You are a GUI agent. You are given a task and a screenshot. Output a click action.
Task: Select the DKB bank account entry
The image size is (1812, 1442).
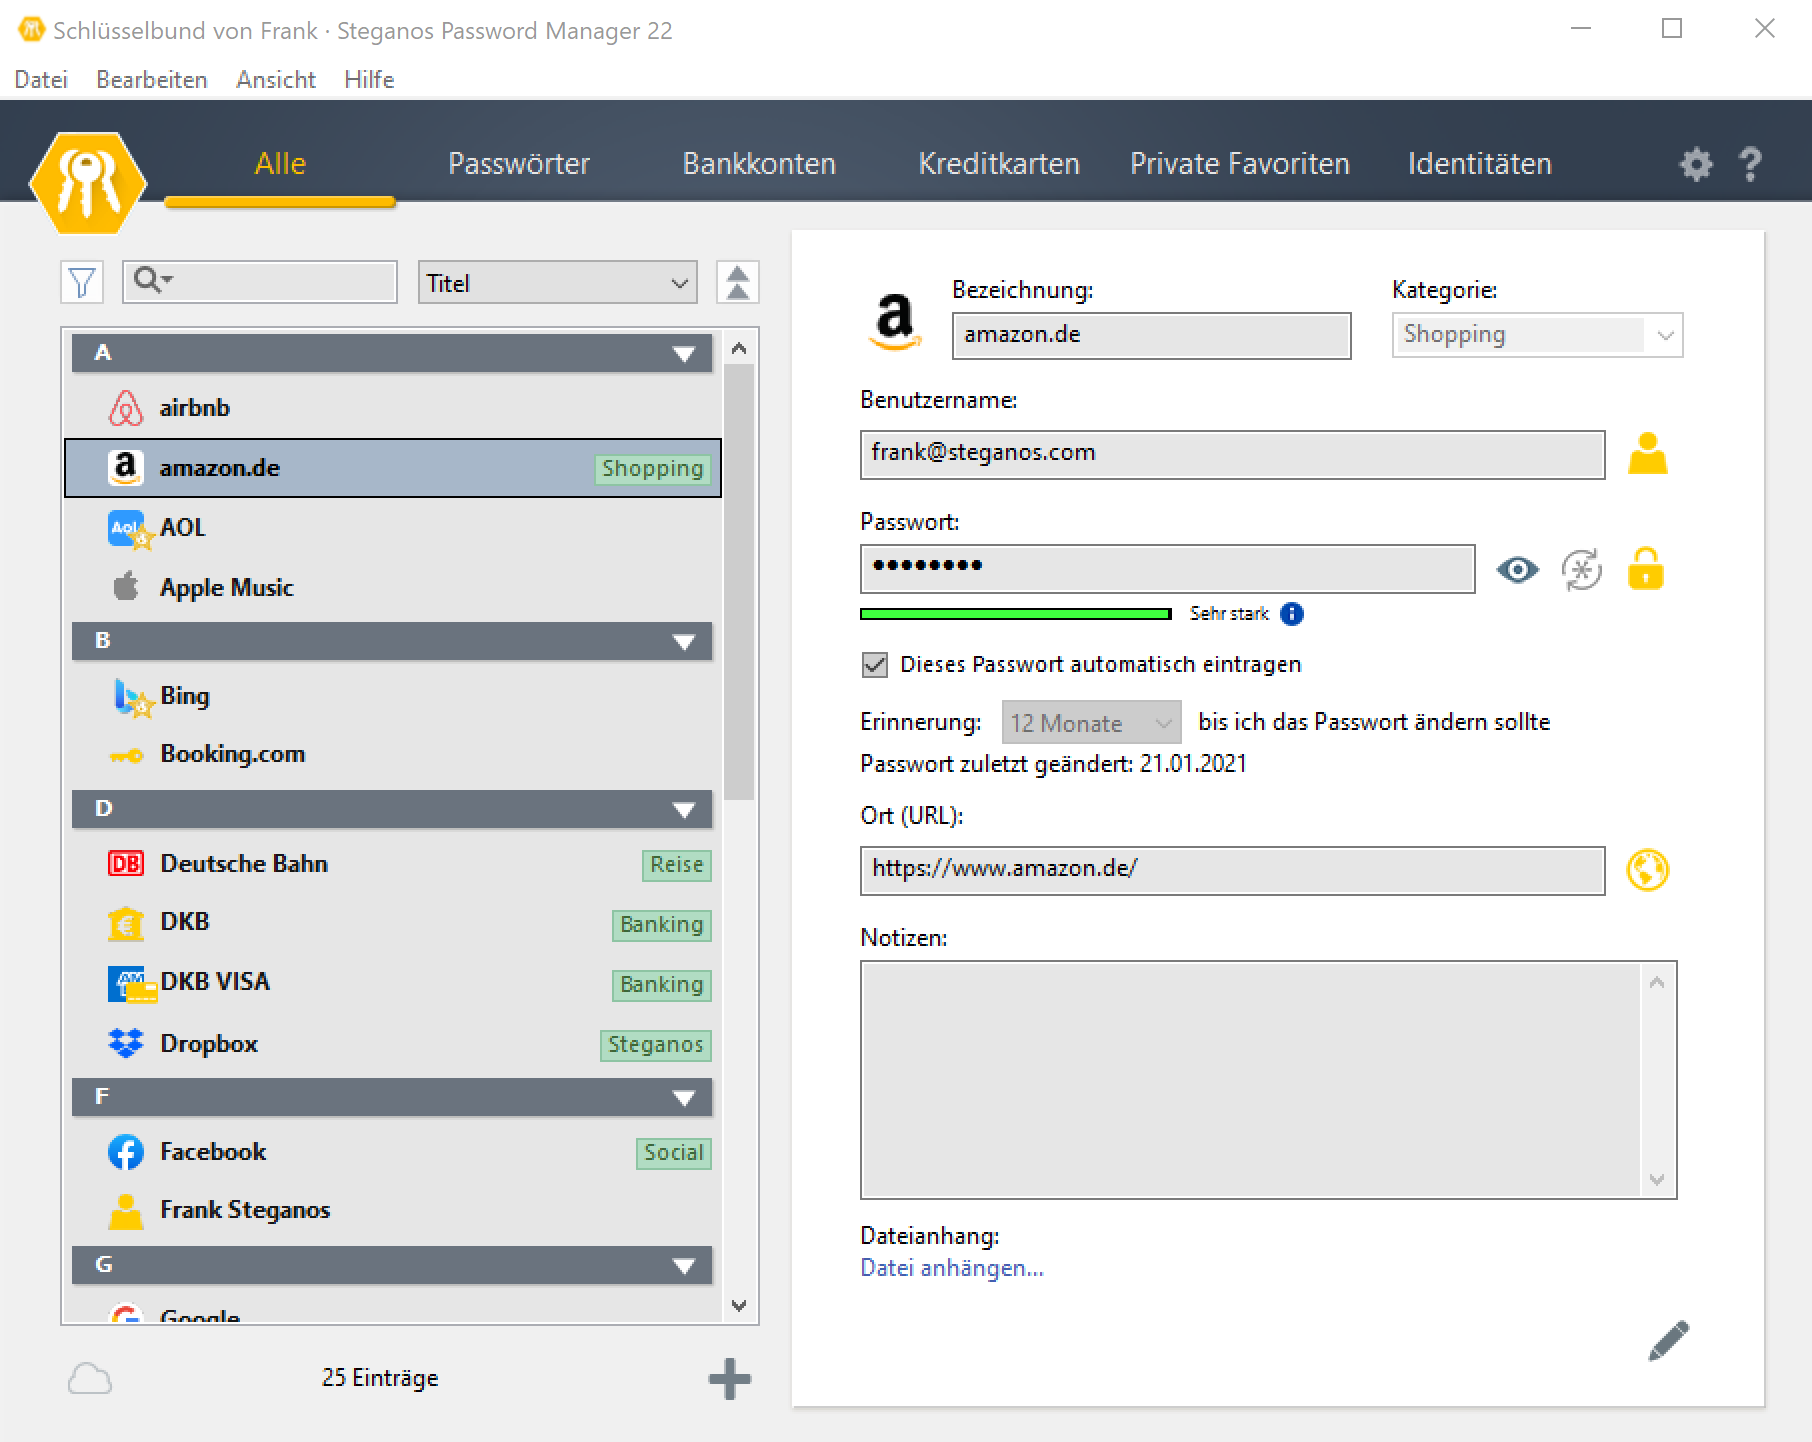click(x=392, y=922)
